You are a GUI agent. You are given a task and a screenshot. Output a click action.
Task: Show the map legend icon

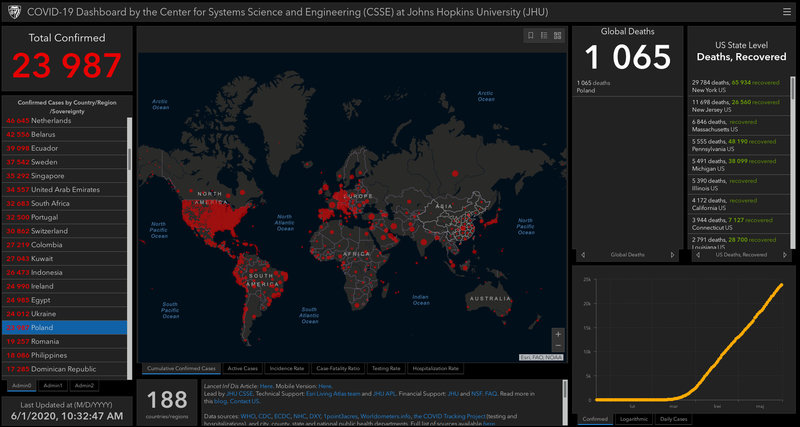point(544,35)
